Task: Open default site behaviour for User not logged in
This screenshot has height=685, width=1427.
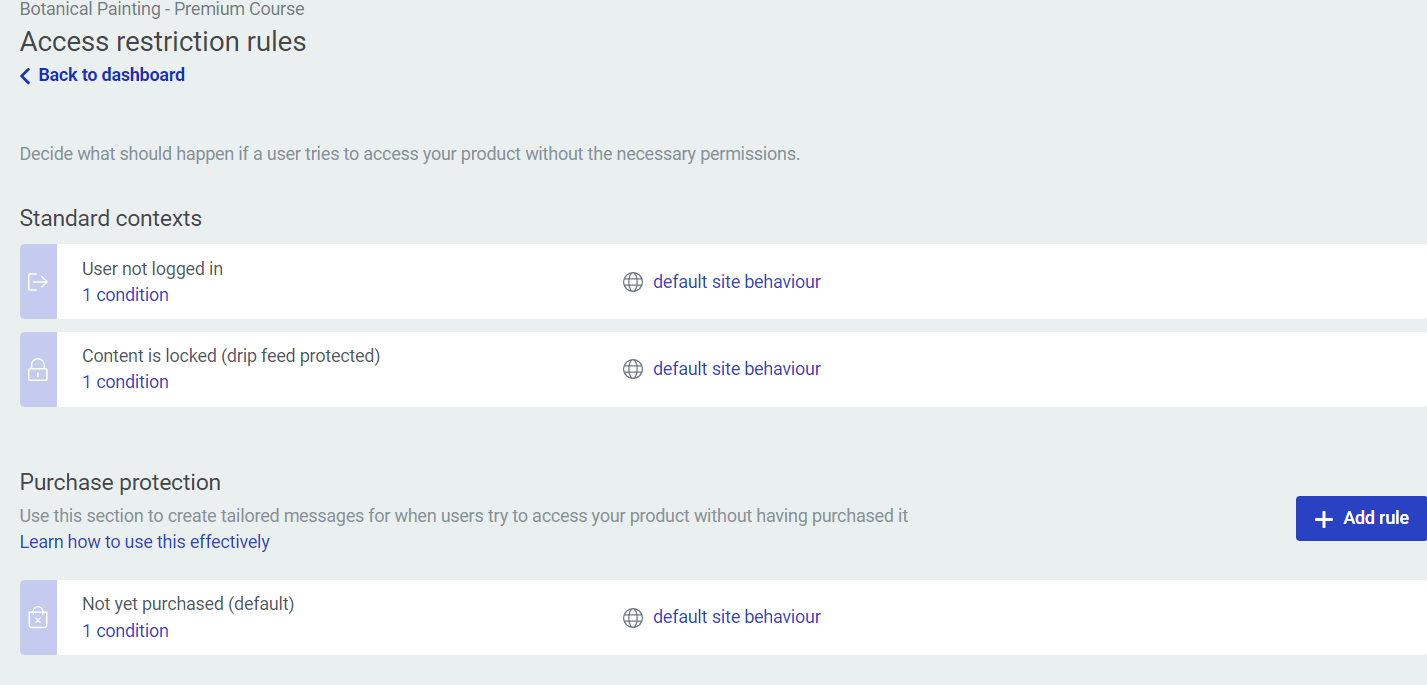Action: tap(736, 282)
